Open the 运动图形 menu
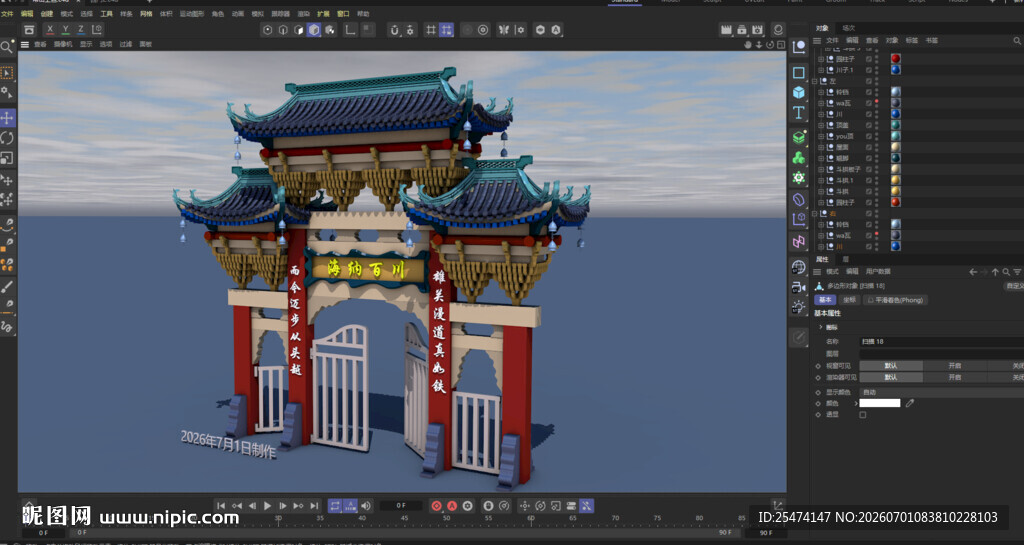The width and height of the screenshot is (1024, 545). 191,14
